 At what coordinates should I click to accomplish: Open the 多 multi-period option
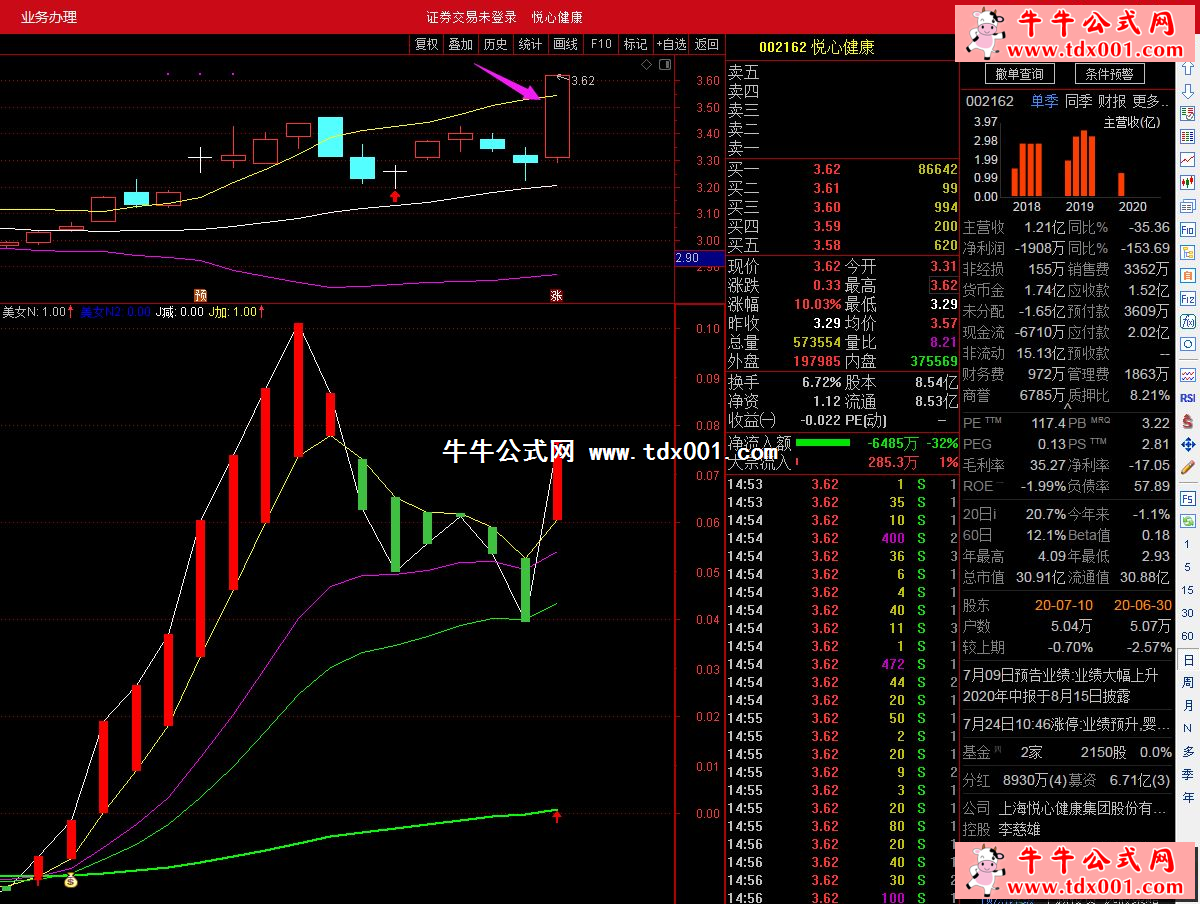(1188, 752)
